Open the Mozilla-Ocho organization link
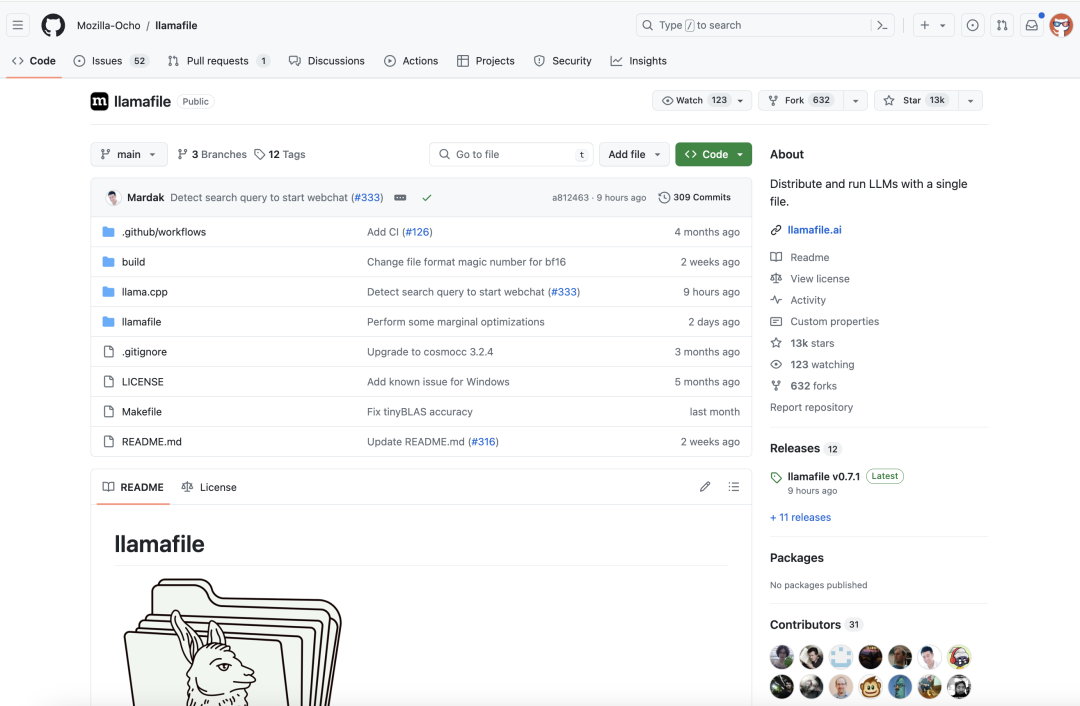 tap(108, 25)
